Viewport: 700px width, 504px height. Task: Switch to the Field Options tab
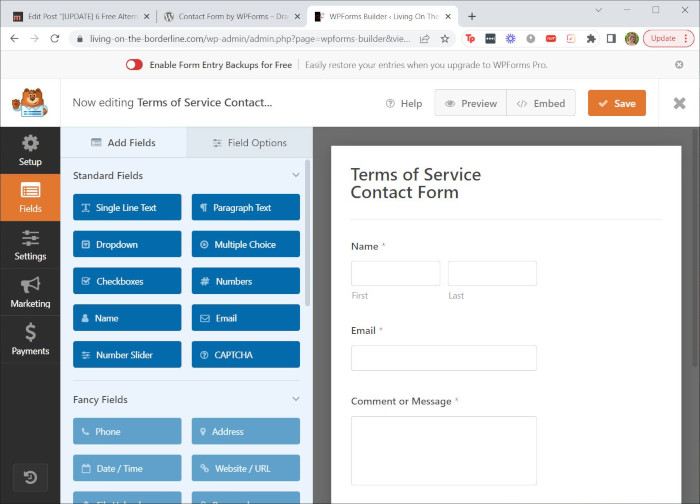tap(249, 143)
